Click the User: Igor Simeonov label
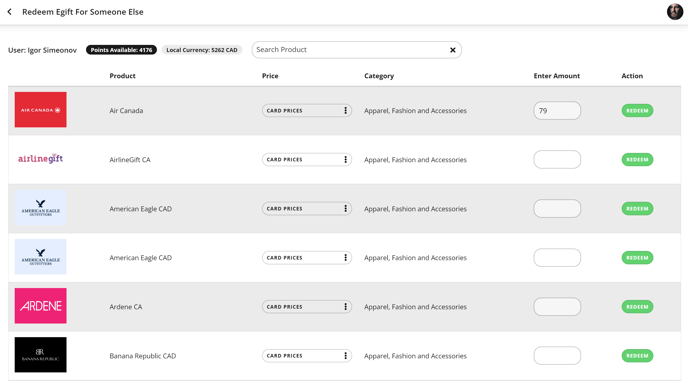The image size is (688, 381). coord(43,50)
